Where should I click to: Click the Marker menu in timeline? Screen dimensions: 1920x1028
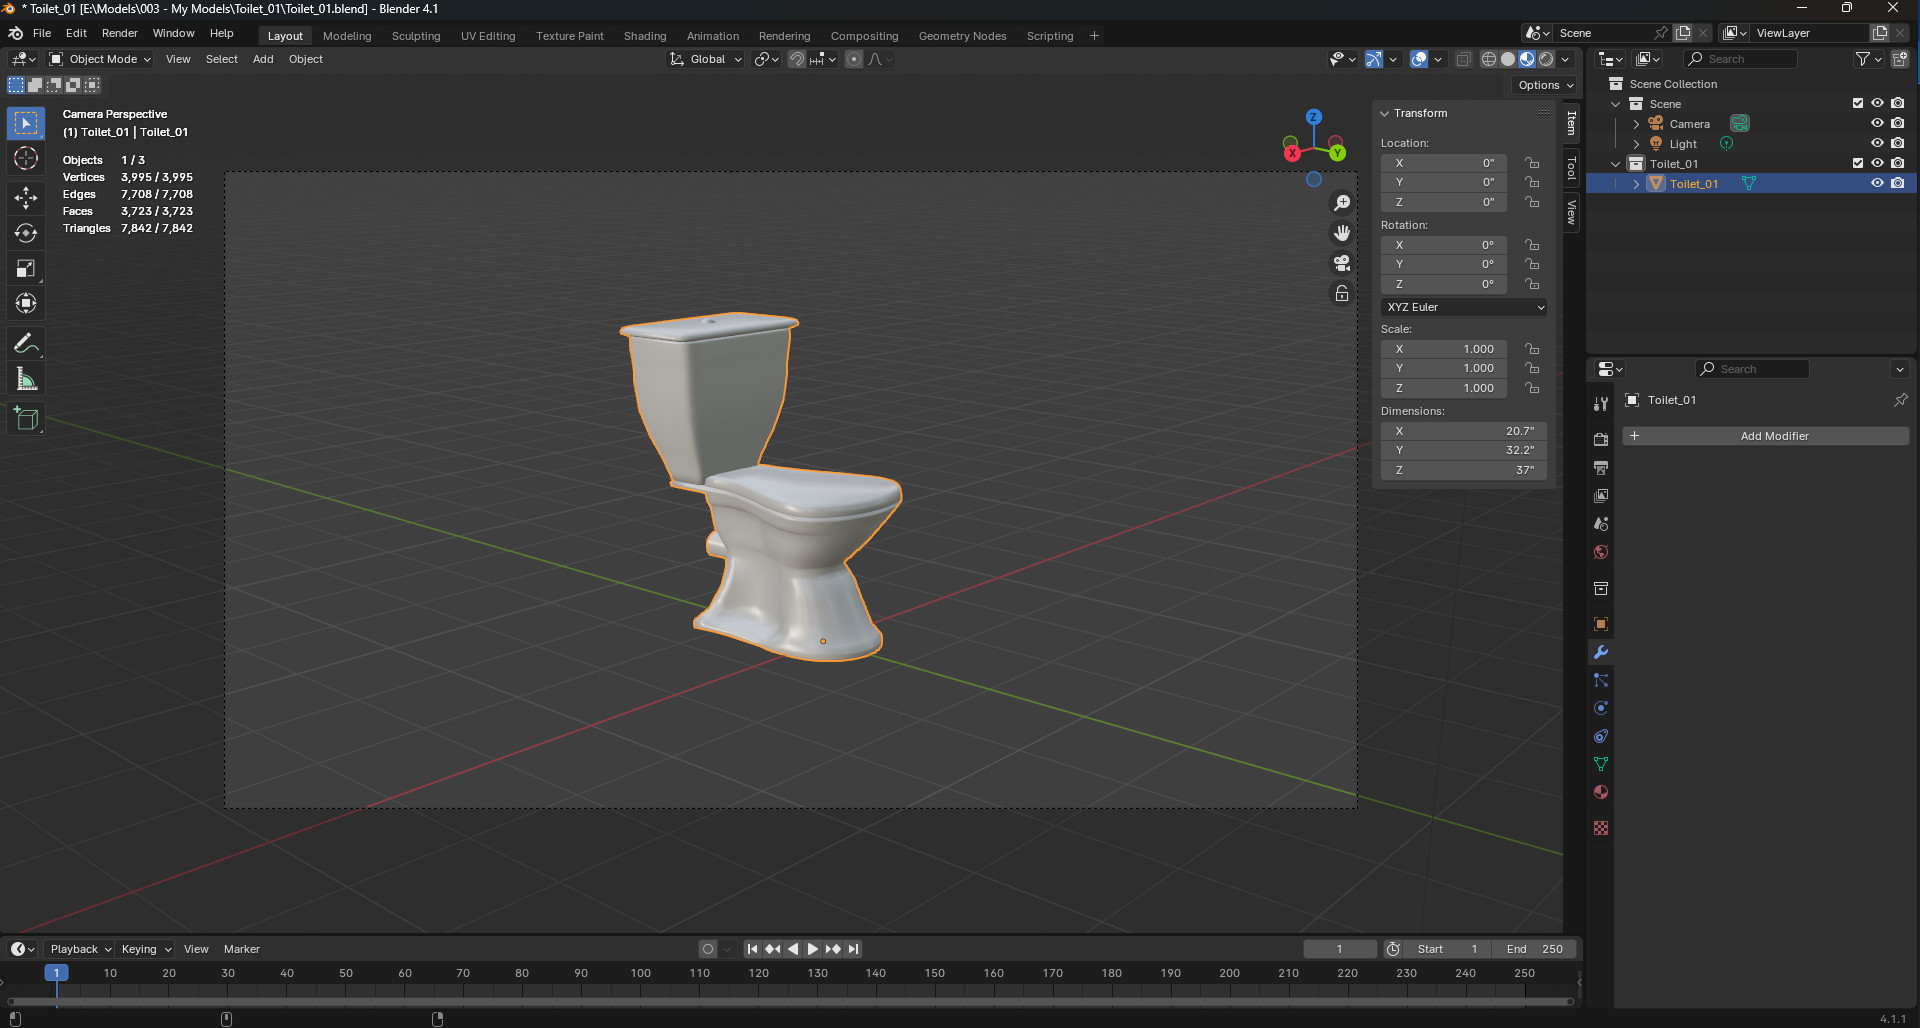pyautogui.click(x=242, y=949)
